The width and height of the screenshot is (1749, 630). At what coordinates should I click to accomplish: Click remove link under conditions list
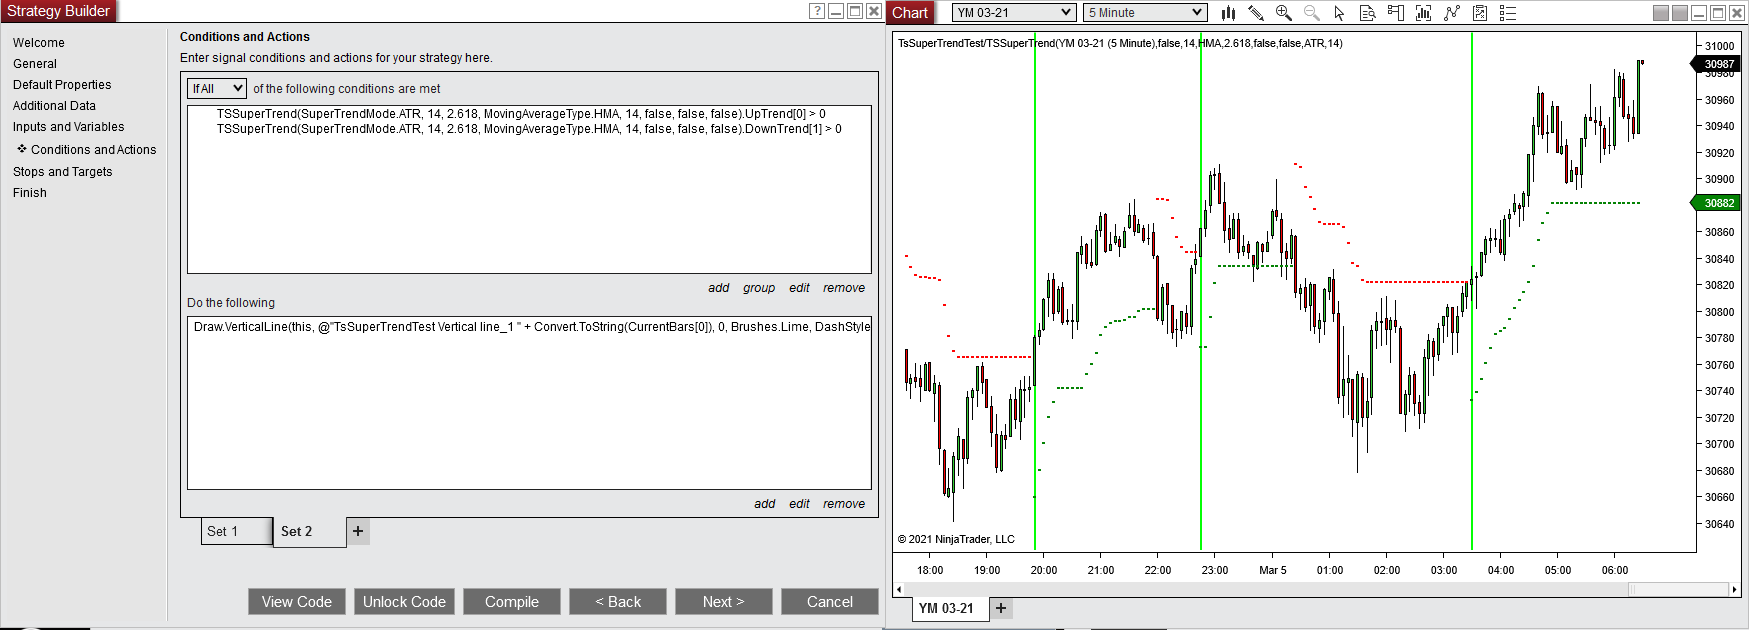click(x=844, y=288)
